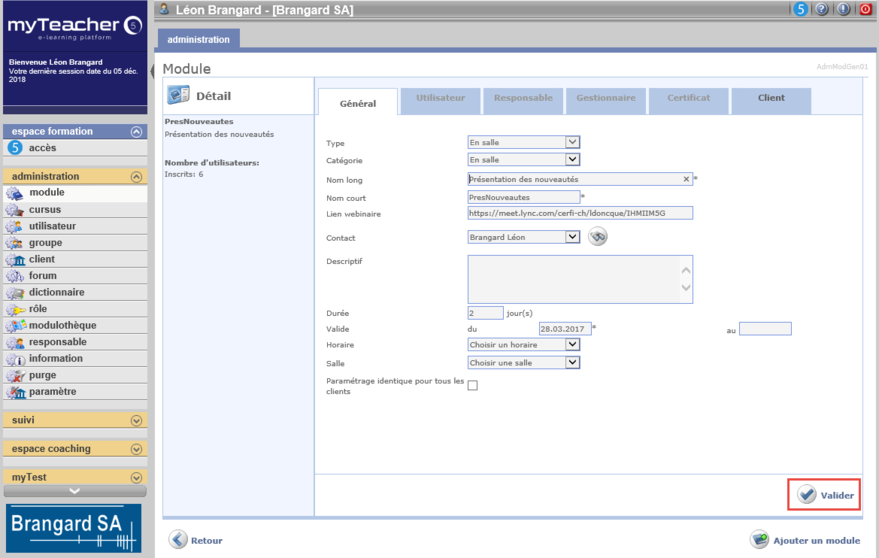Open the contact link icon beside Brangard Léon
Viewport: 879px width, 558px height.
tap(597, 237)
